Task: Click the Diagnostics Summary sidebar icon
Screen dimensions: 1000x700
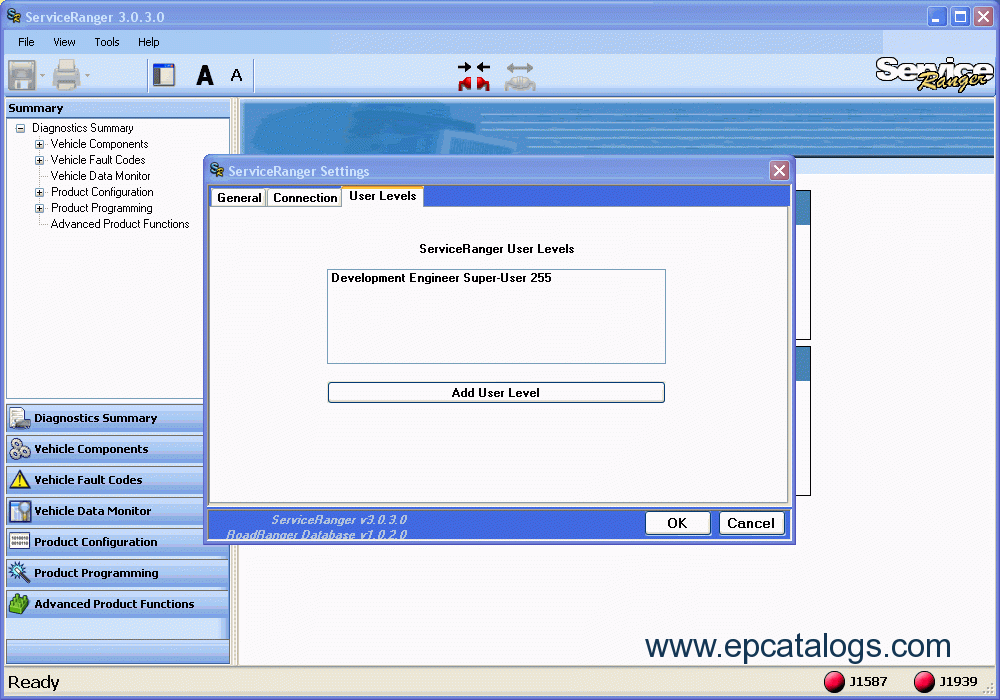Action: coord(20,418)
